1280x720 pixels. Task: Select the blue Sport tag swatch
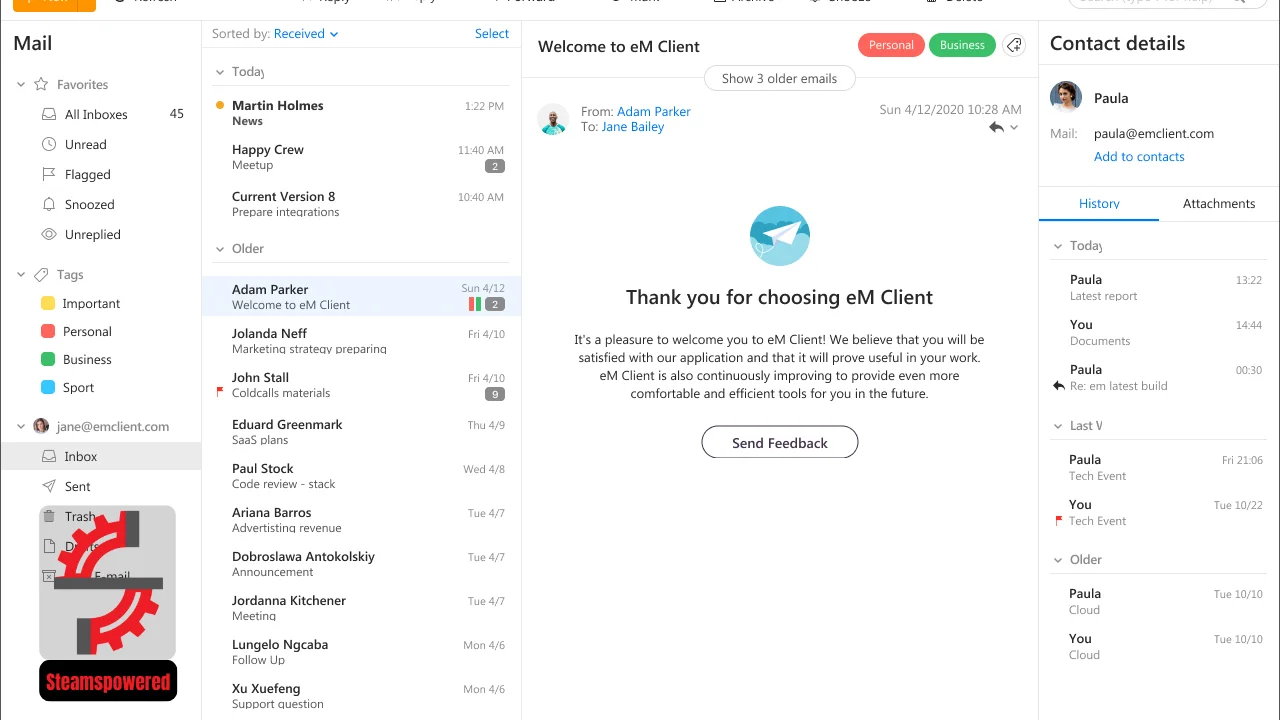pos(48,387)
